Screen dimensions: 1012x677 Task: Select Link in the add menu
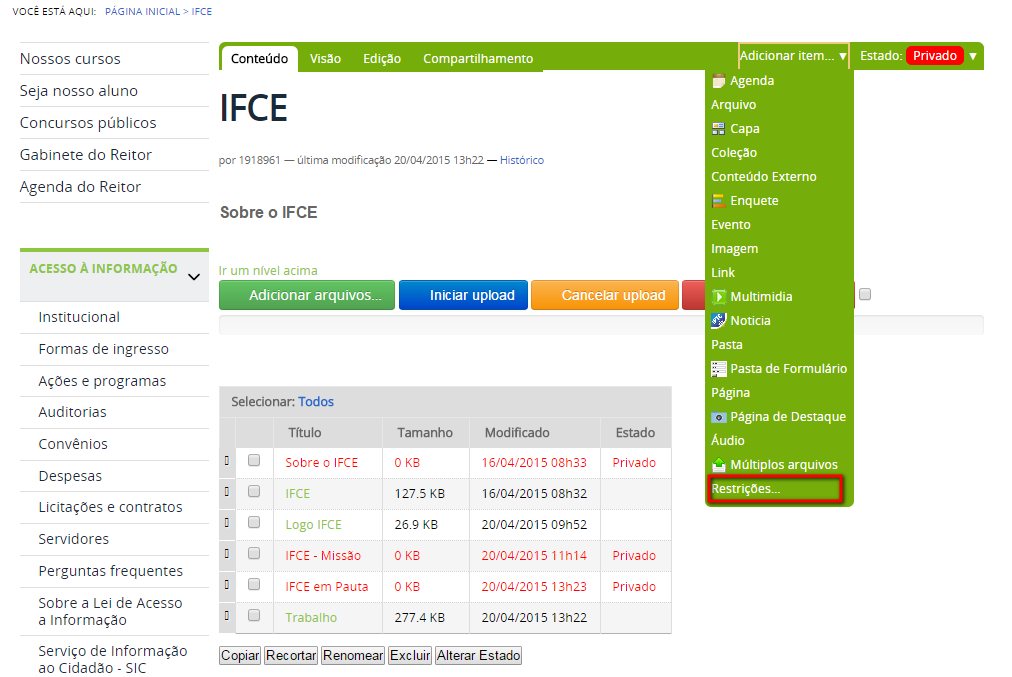click(723, 272)
